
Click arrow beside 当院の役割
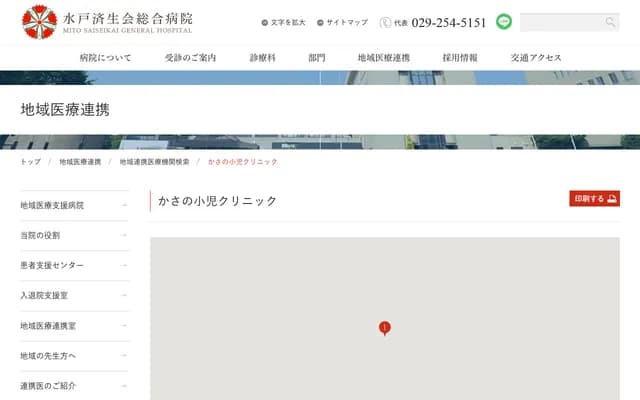click(124, 236)
